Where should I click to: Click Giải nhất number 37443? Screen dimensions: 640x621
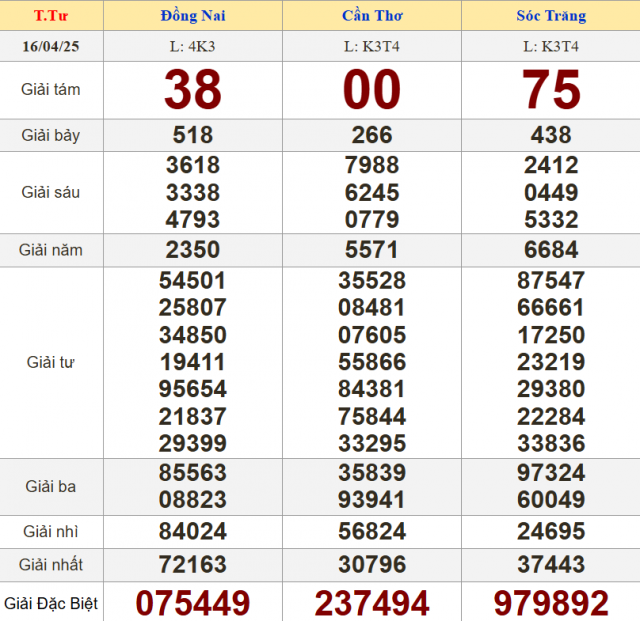[x=551, y=565]
